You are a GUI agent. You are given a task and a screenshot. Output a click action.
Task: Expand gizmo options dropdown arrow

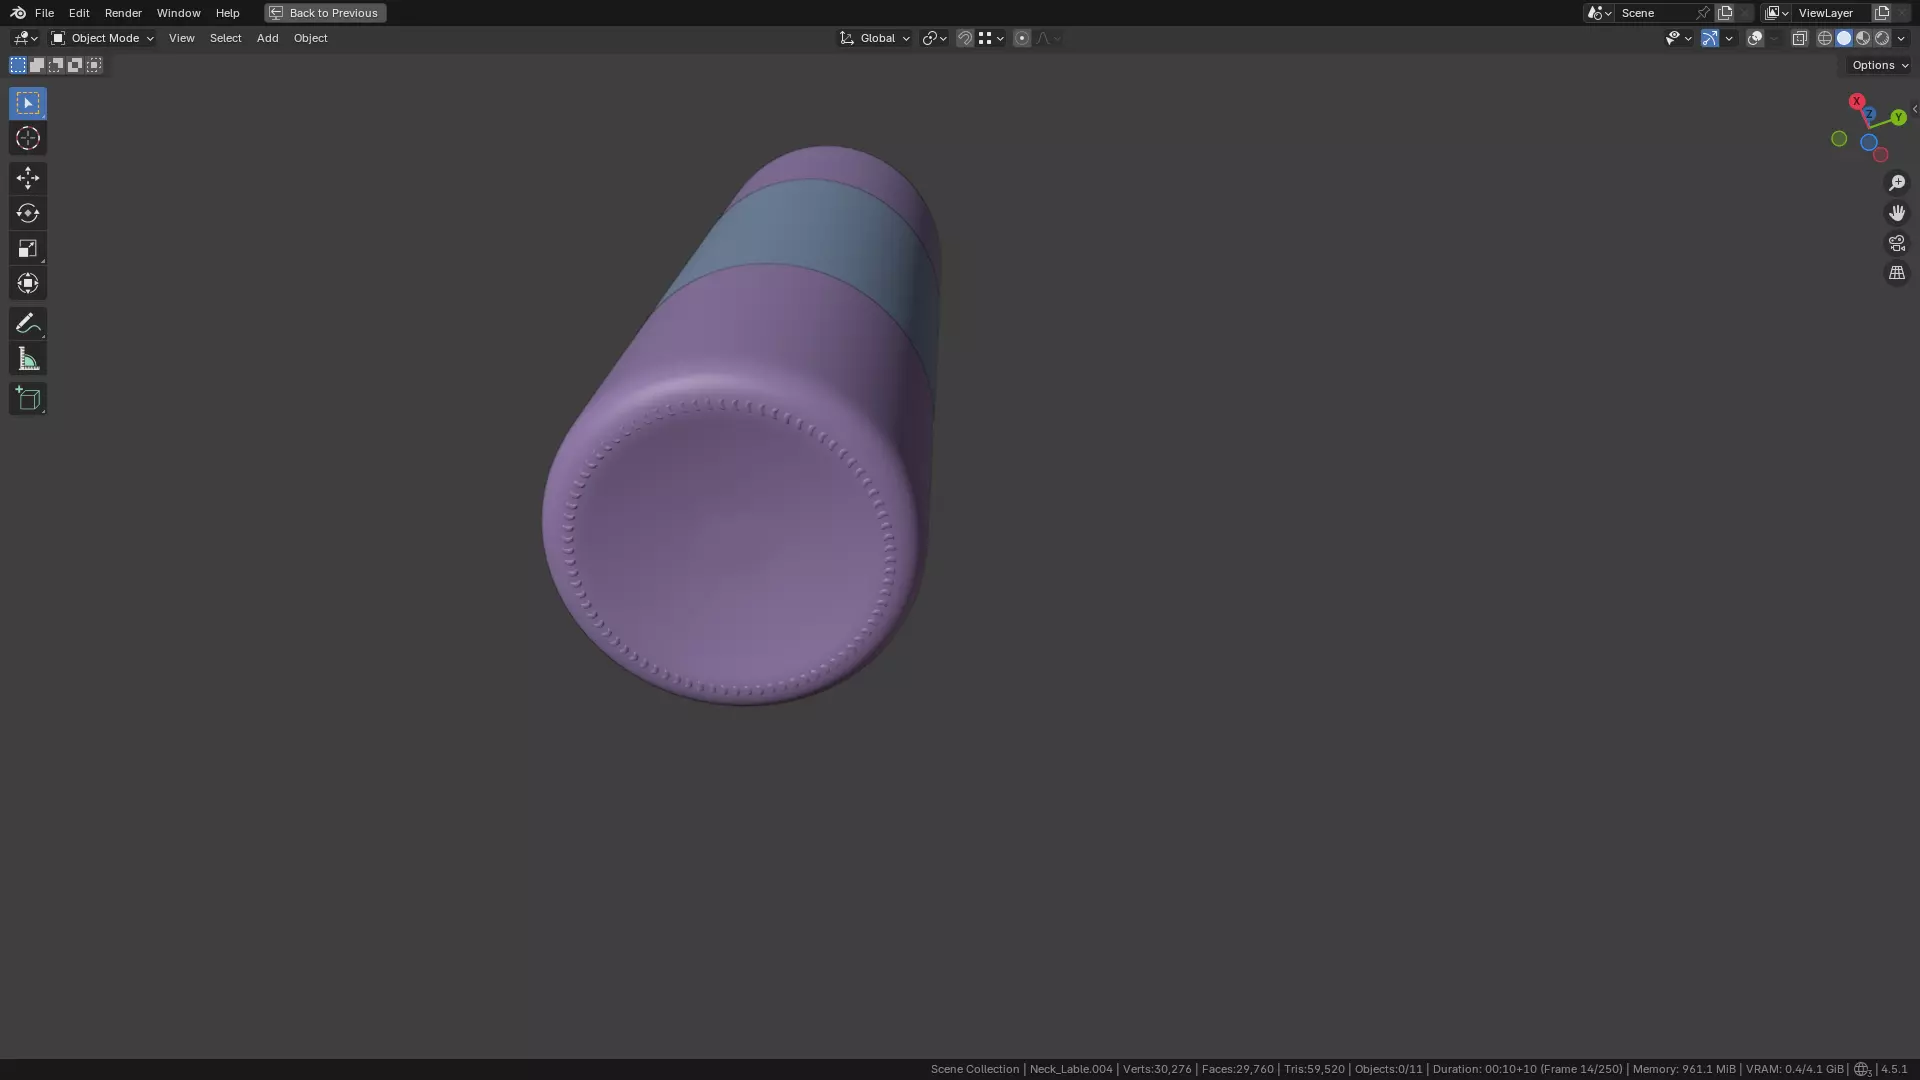point(1729,38)
